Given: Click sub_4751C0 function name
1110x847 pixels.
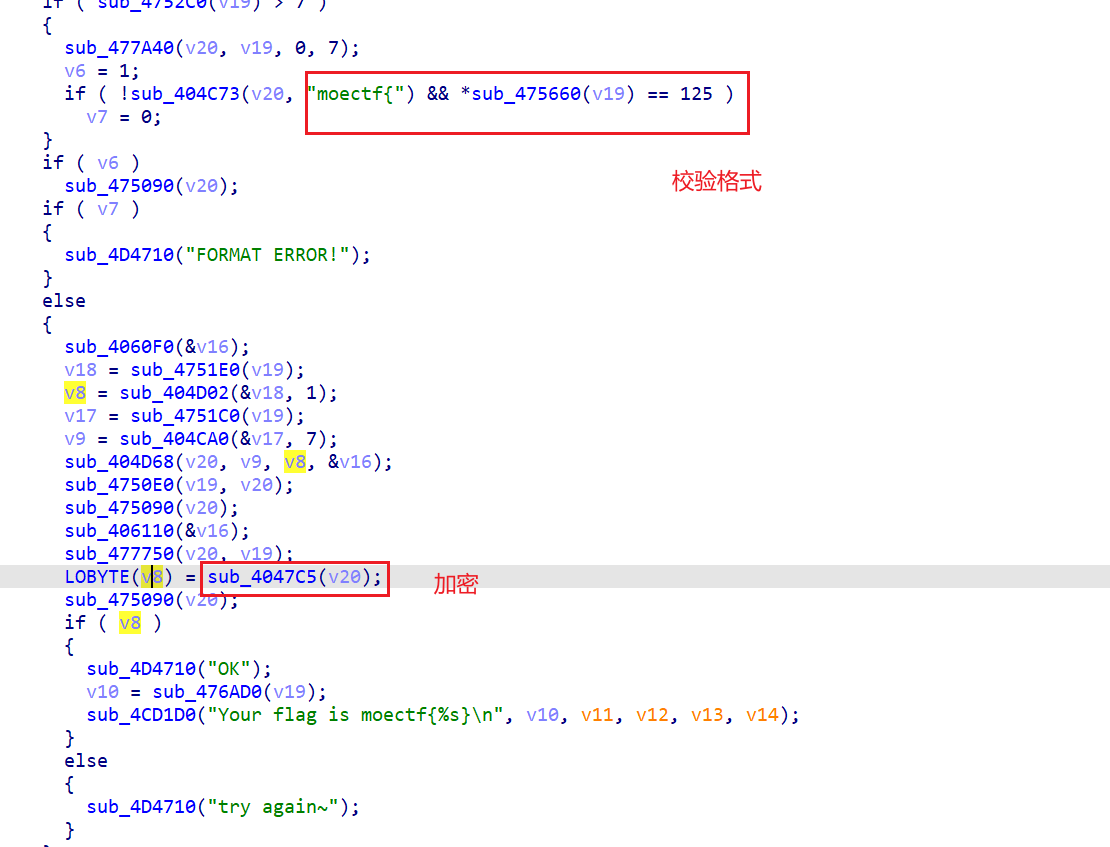Looking at the screenshot, I should [x=185, y=416].
